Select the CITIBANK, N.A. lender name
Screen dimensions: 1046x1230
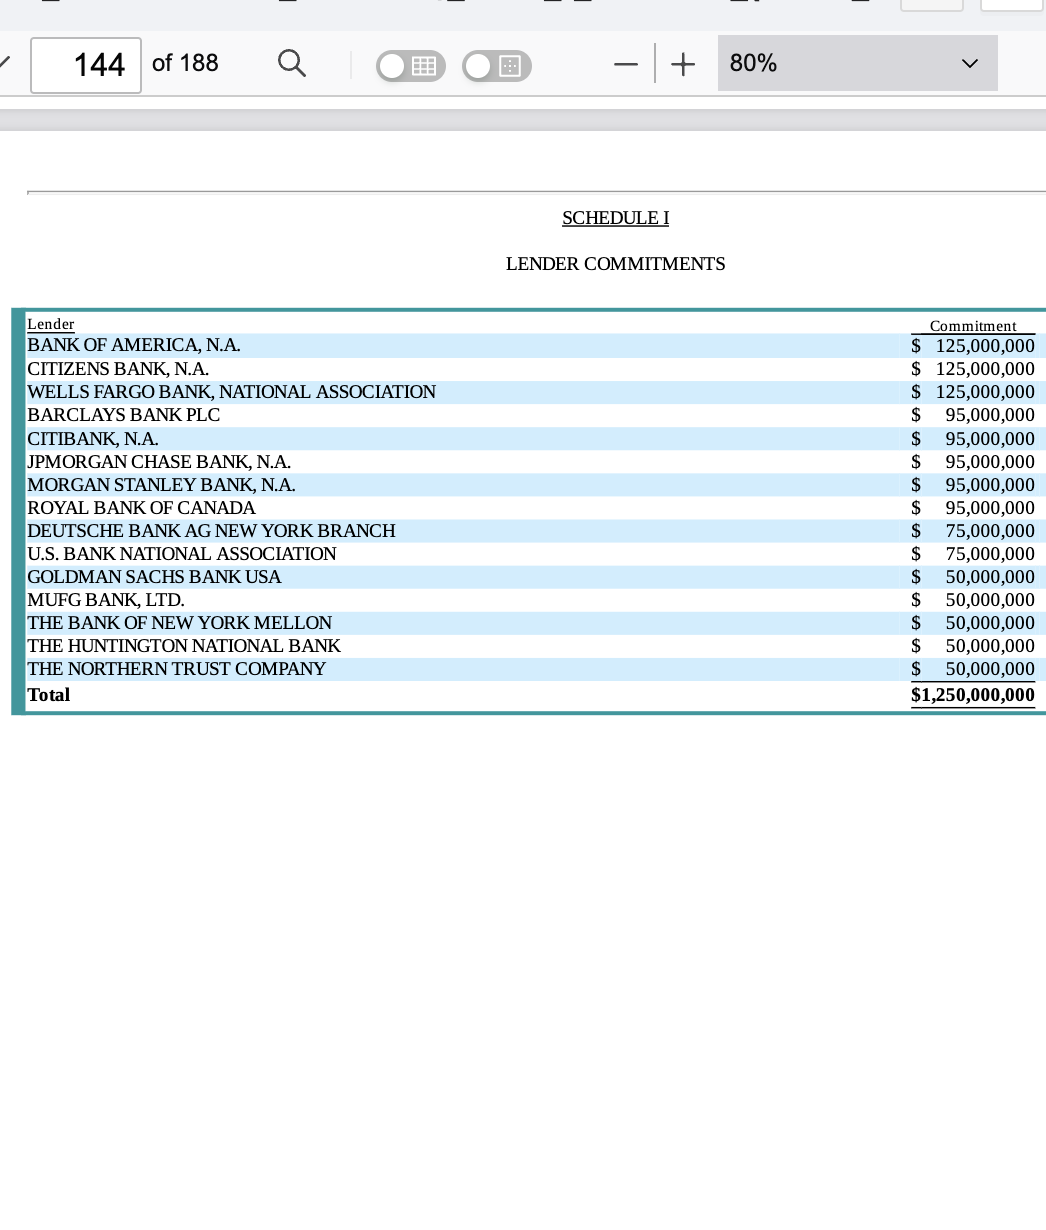(x=93, y=439)
